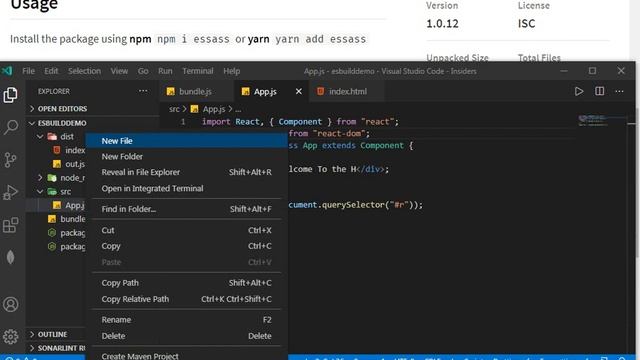Image resolution: width=640 pixels, height=360 pixels.
Task: Open the Explorer view icon
Action: point(11,95)
